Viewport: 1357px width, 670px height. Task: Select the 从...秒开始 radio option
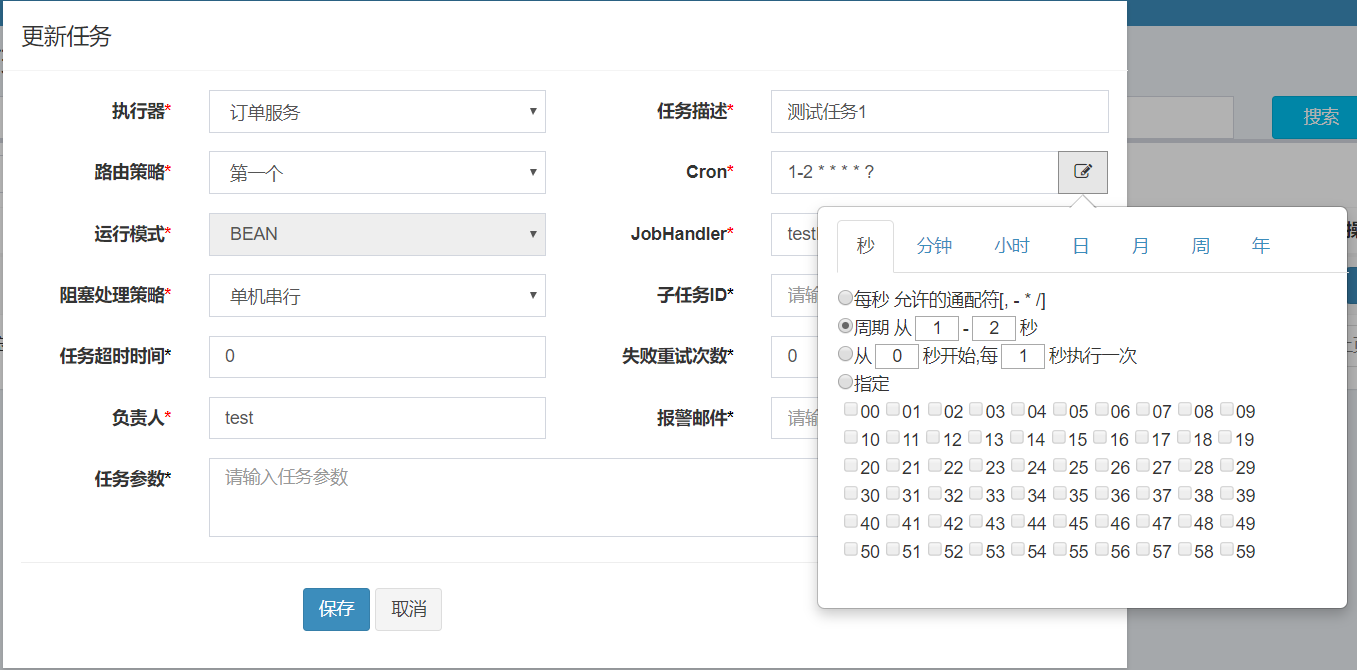click(846, 355)
